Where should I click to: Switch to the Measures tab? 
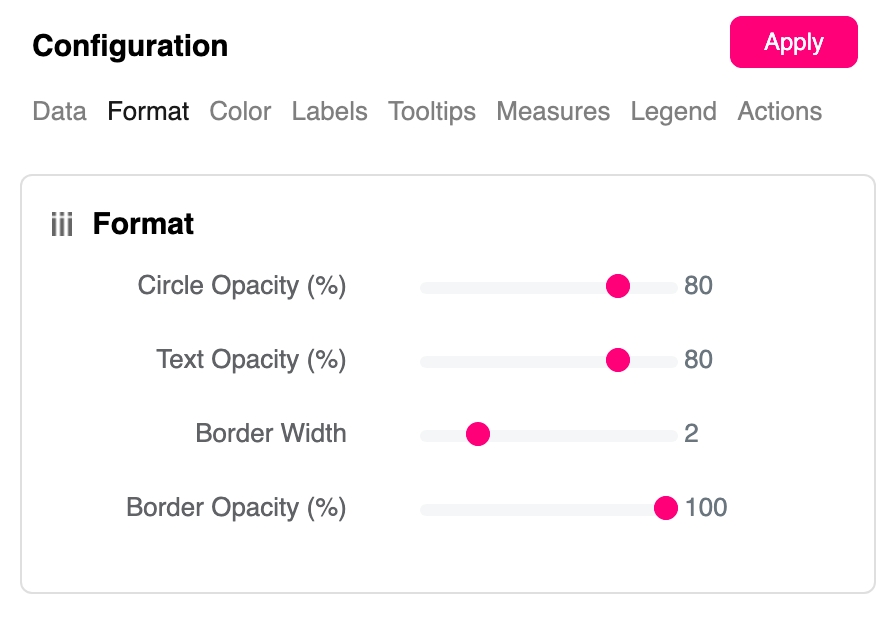pyautogui.click(x=553, y=111)
